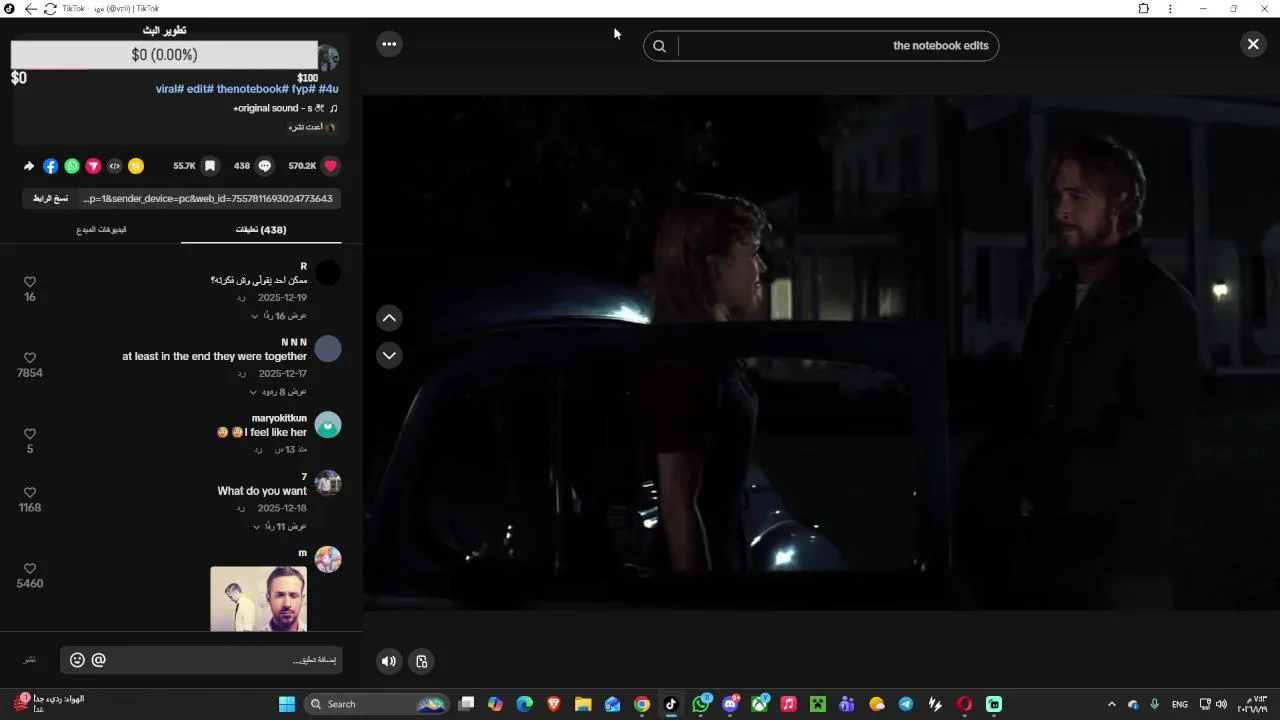The width and height of the screenshot is (1280, 720).
Task: Open the #thenotebook hashtag link
Action: [x=253, y=89]
